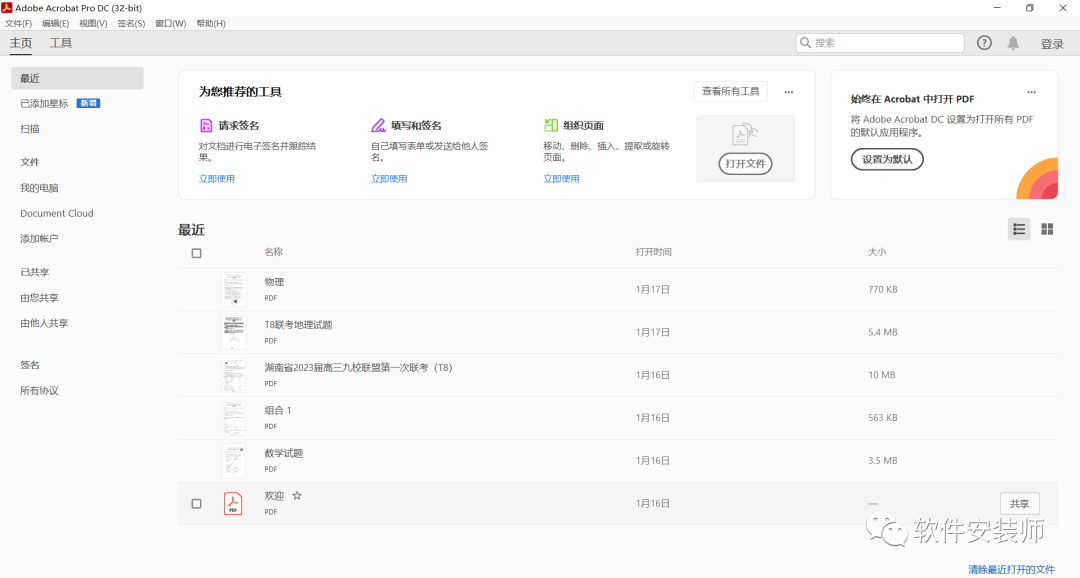Click the 请求签名 tool icon

206,125
